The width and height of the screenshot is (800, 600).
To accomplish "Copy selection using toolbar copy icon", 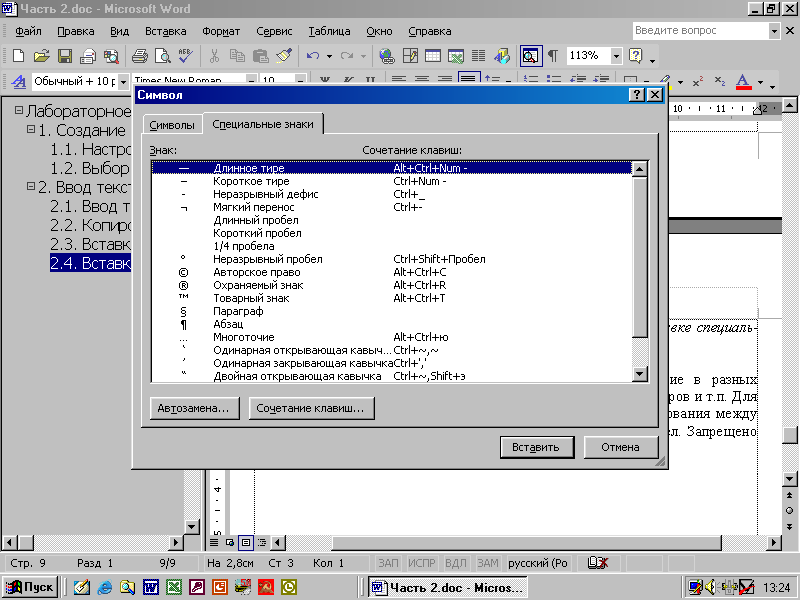I will pyautogui.click(x=237, y=56).
